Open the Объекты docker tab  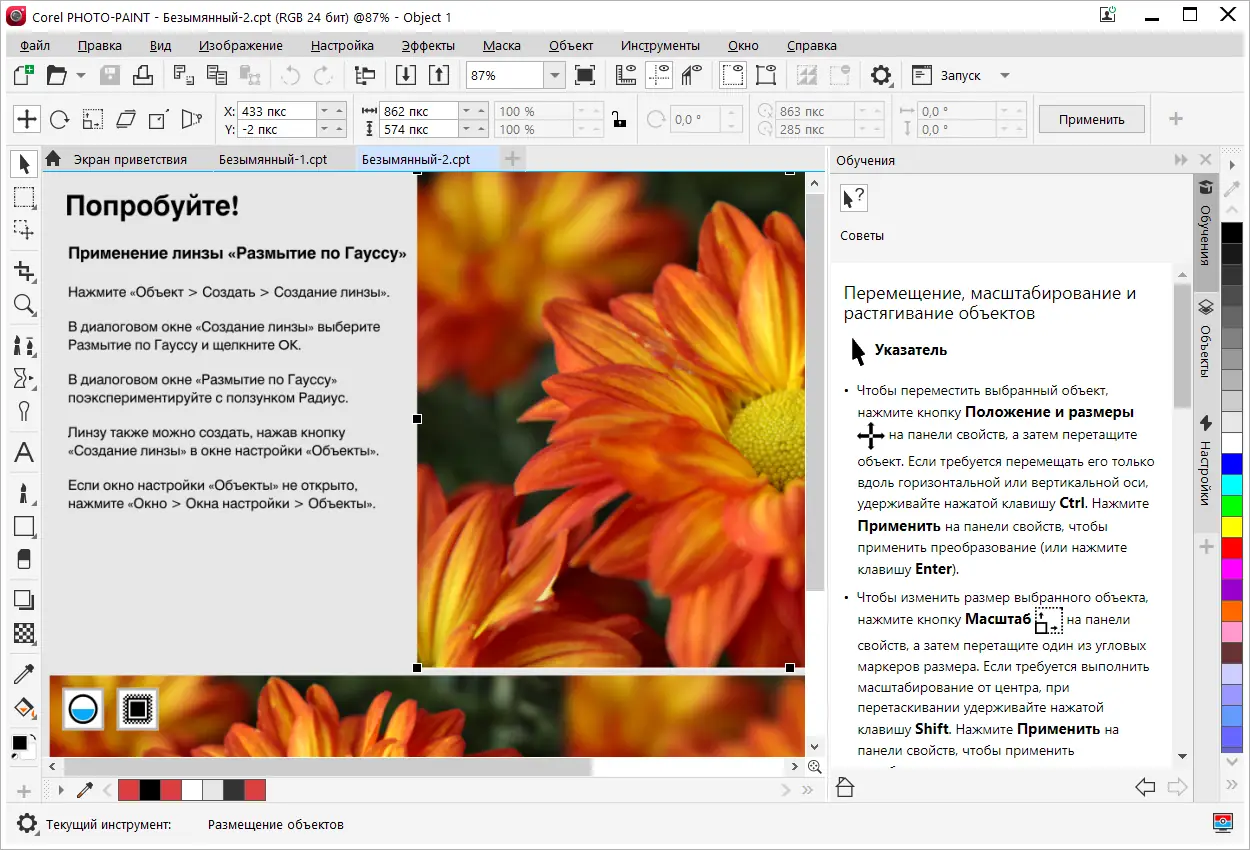coord(1206,340)
